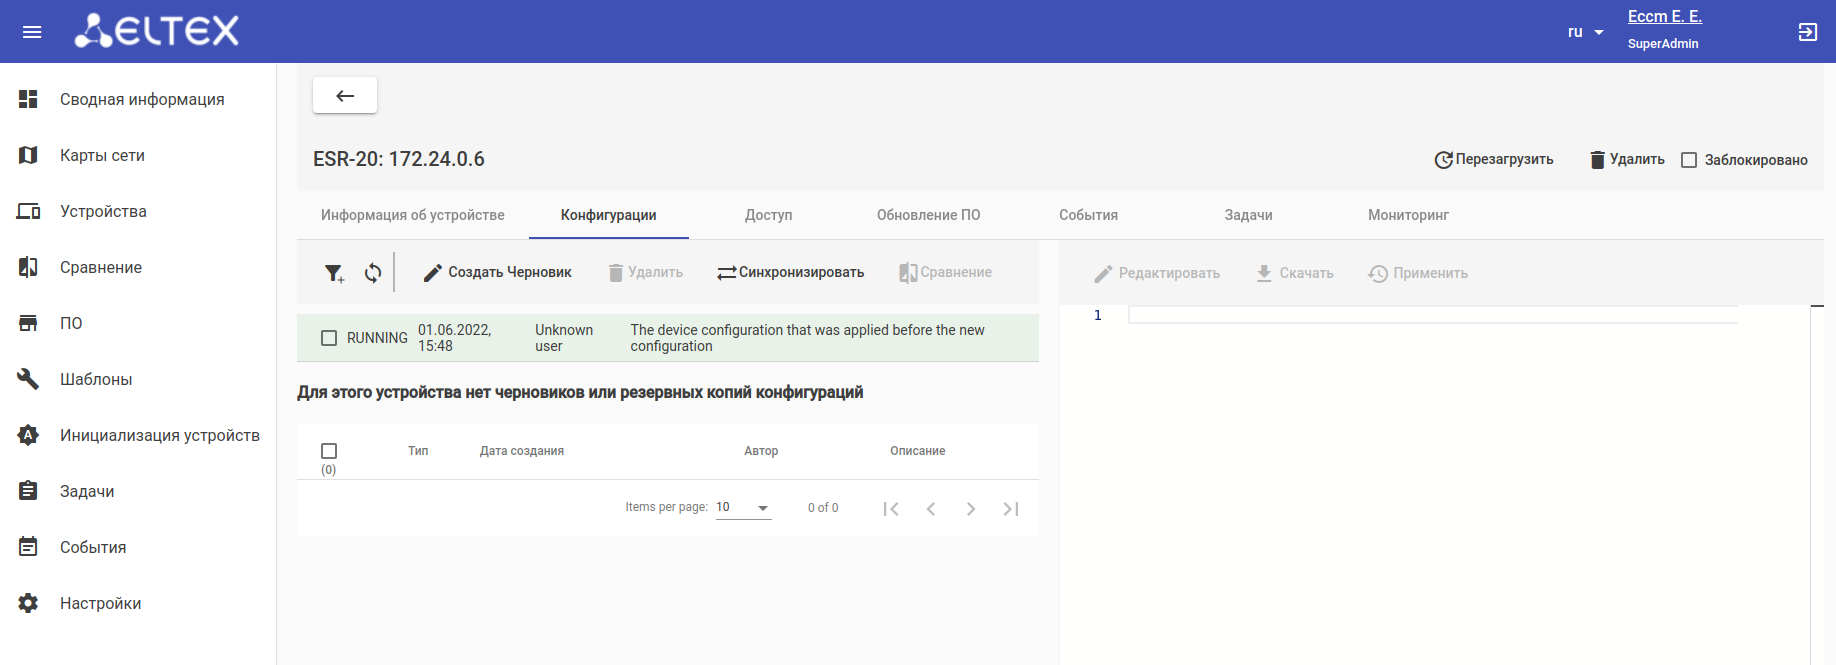Open the add filter icon
Screen dimensions: 1836x665
pos(334,273)
